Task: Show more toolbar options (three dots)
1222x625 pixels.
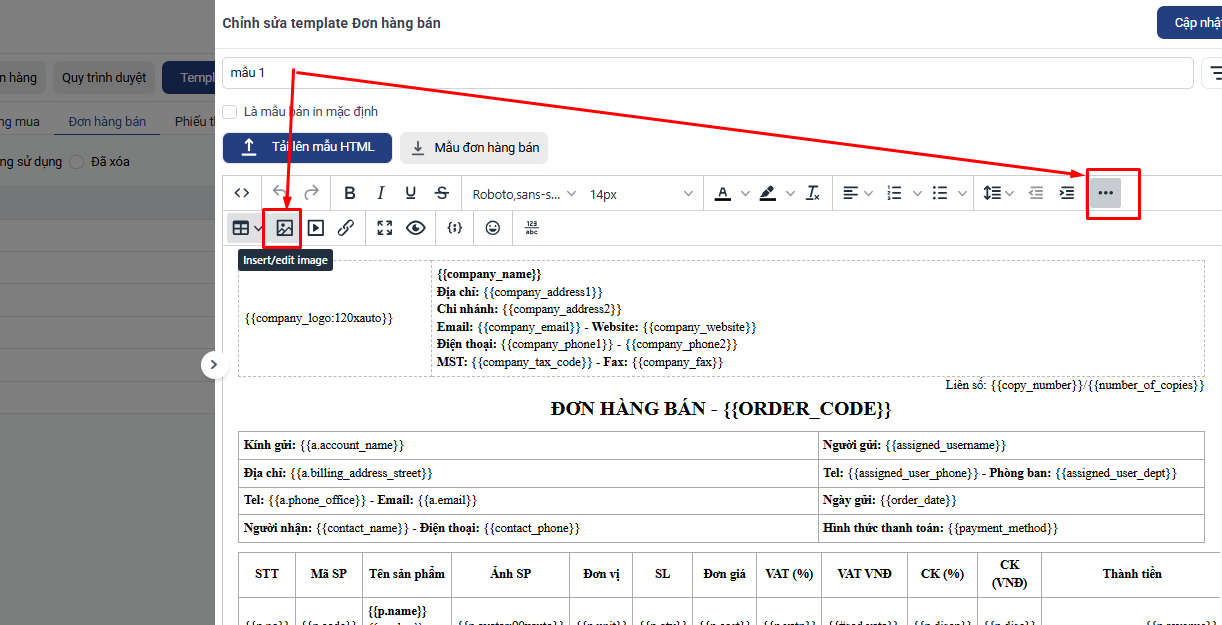Action: pyautogui.click(x=1105, y=193)
